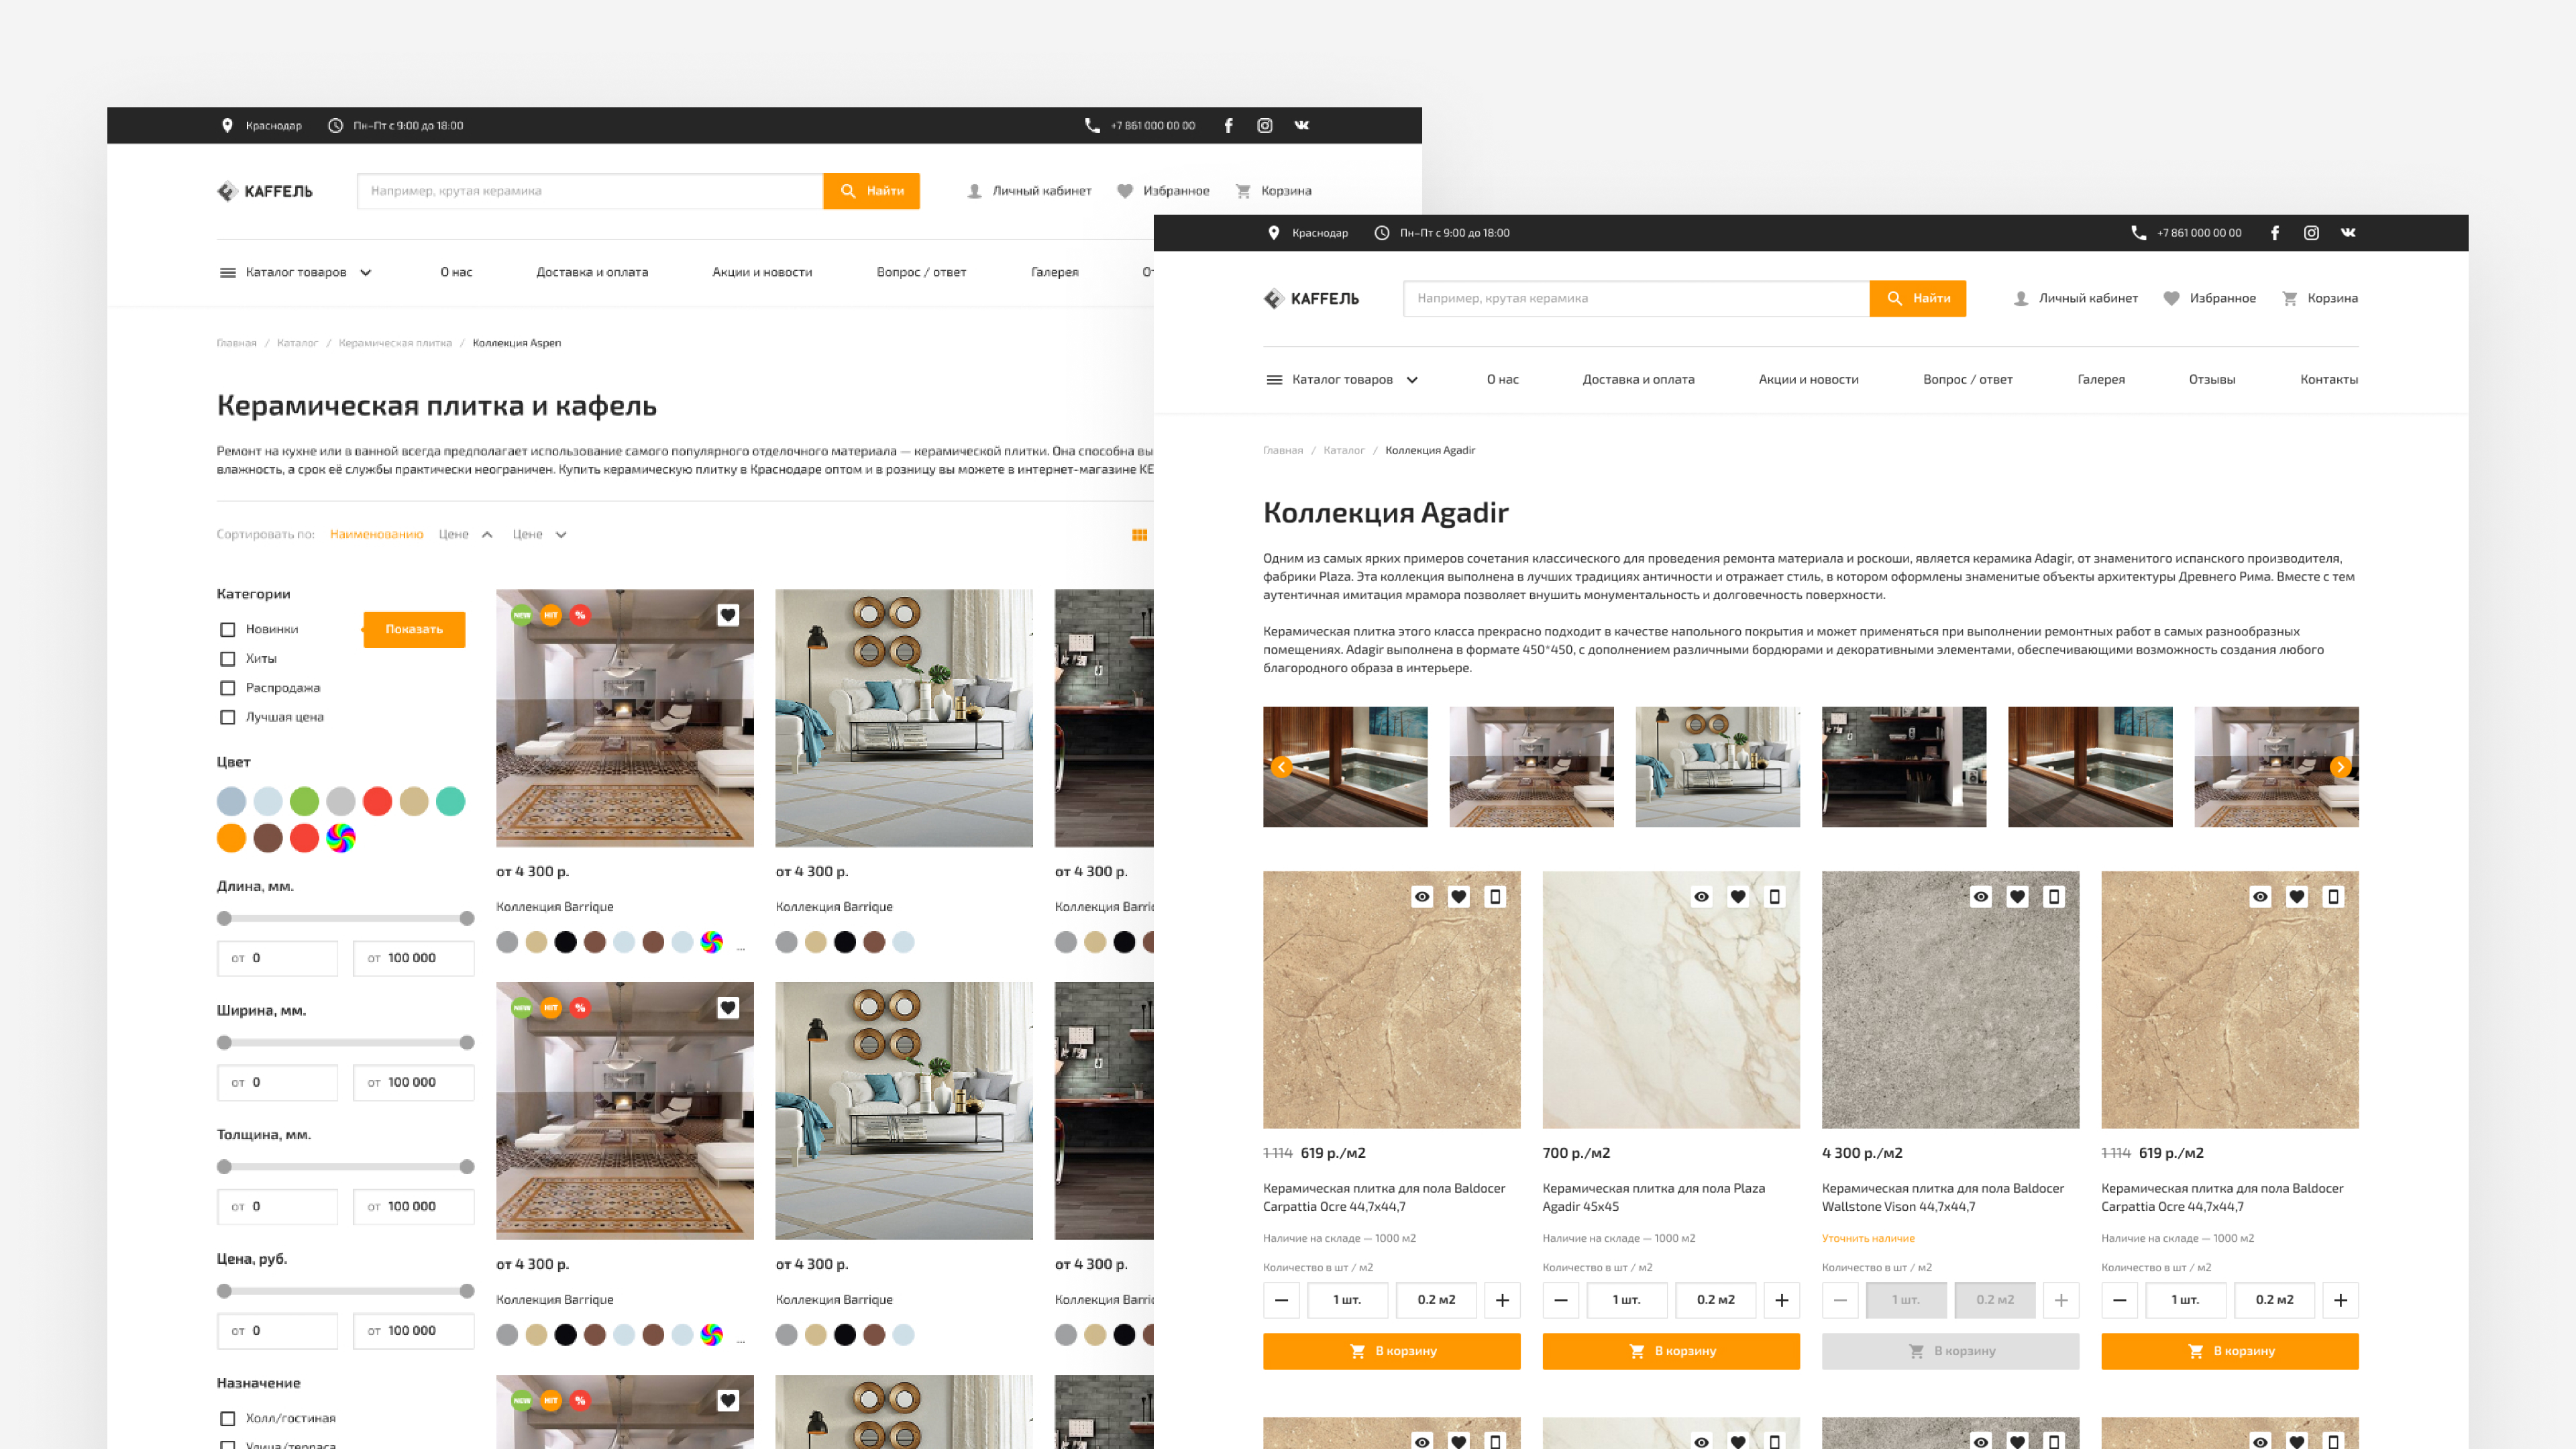
Task: Click next arrow on Agadir gallery carousel
Action: click(2340, 767)
